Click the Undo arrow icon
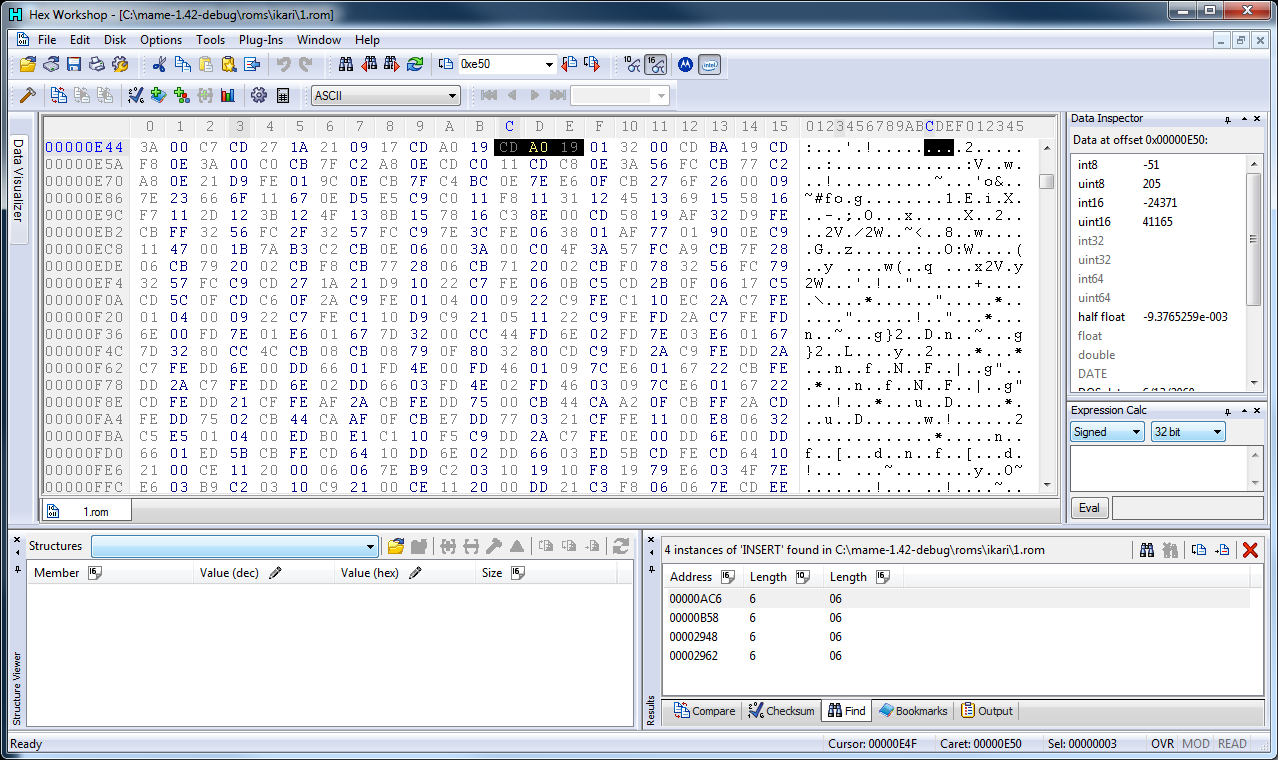The image size is (1278, 760). pyautogui.click(x=283, y=64)
